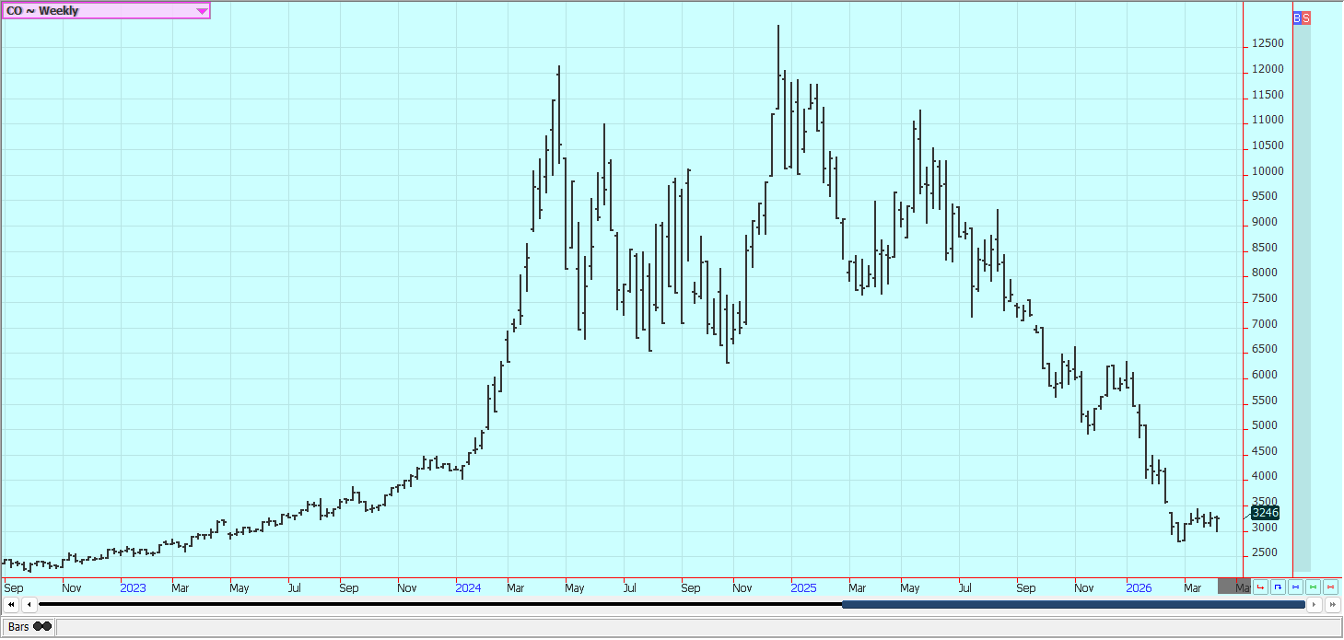Click the 2024 label on time axis
Viewport: 1344px width, 640px height.
pyautogui.click(x=468, y=588)
